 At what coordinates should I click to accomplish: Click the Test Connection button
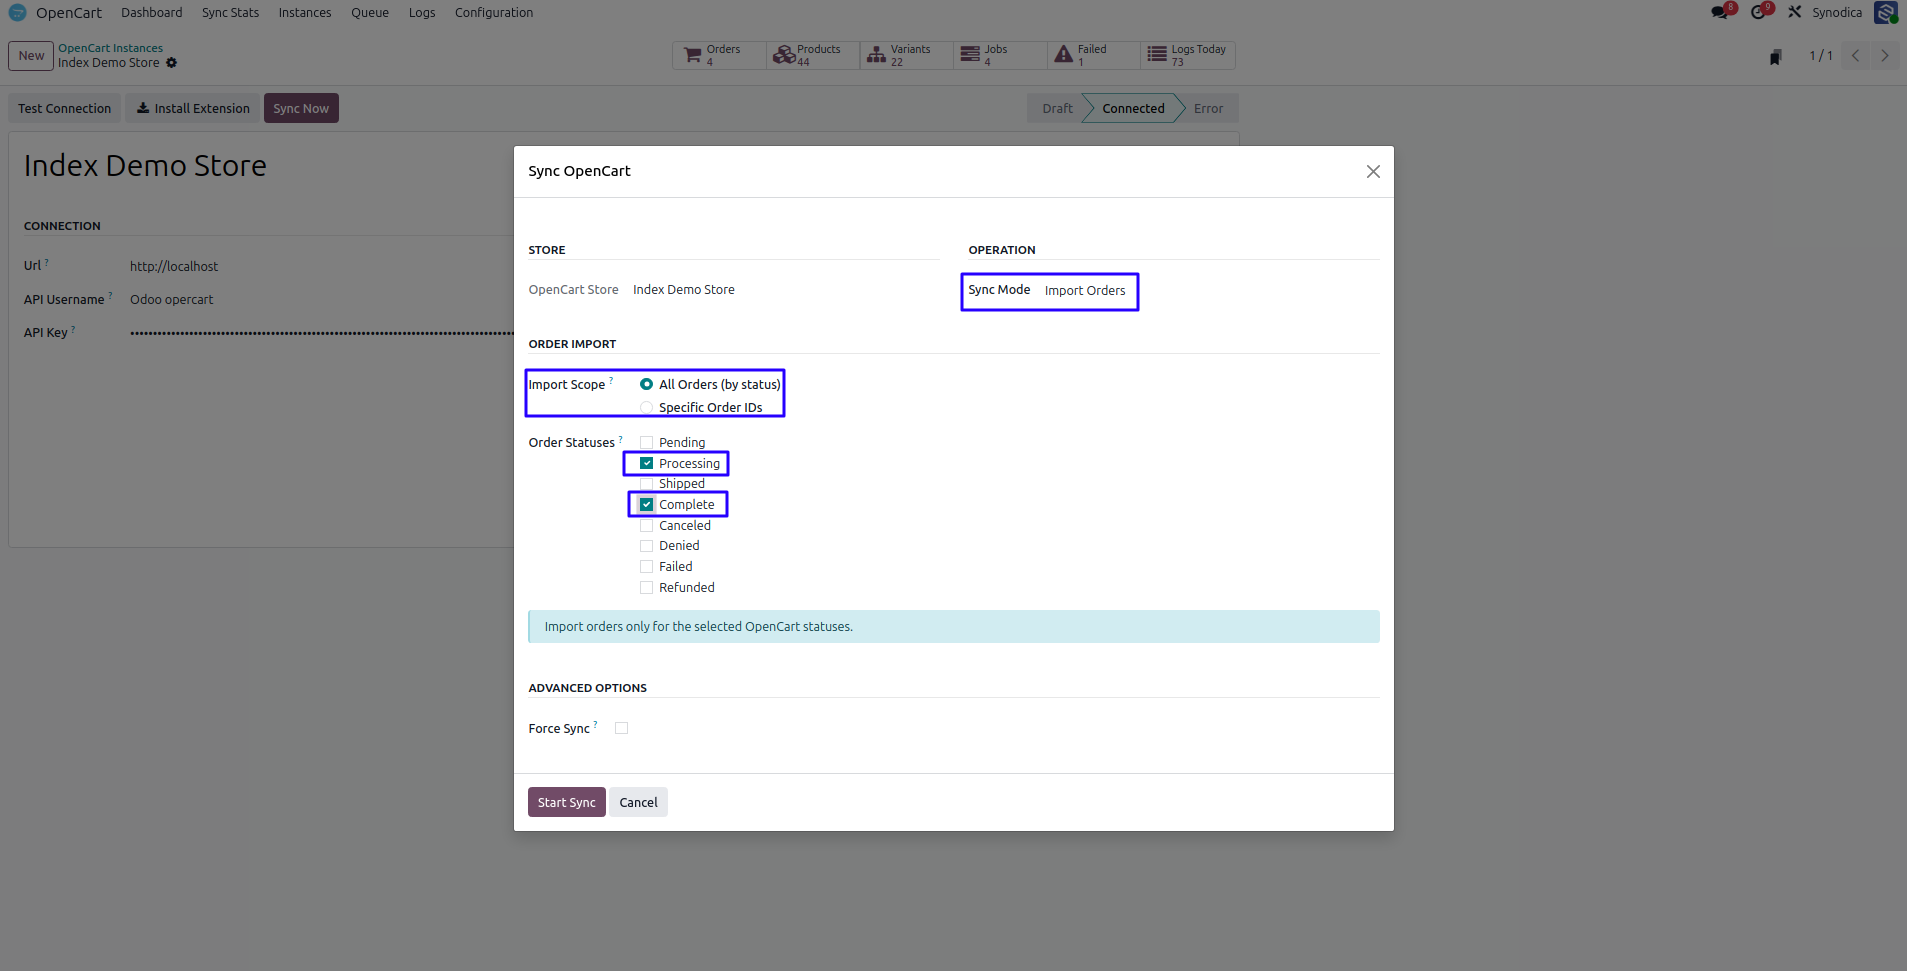coord(64,108)
